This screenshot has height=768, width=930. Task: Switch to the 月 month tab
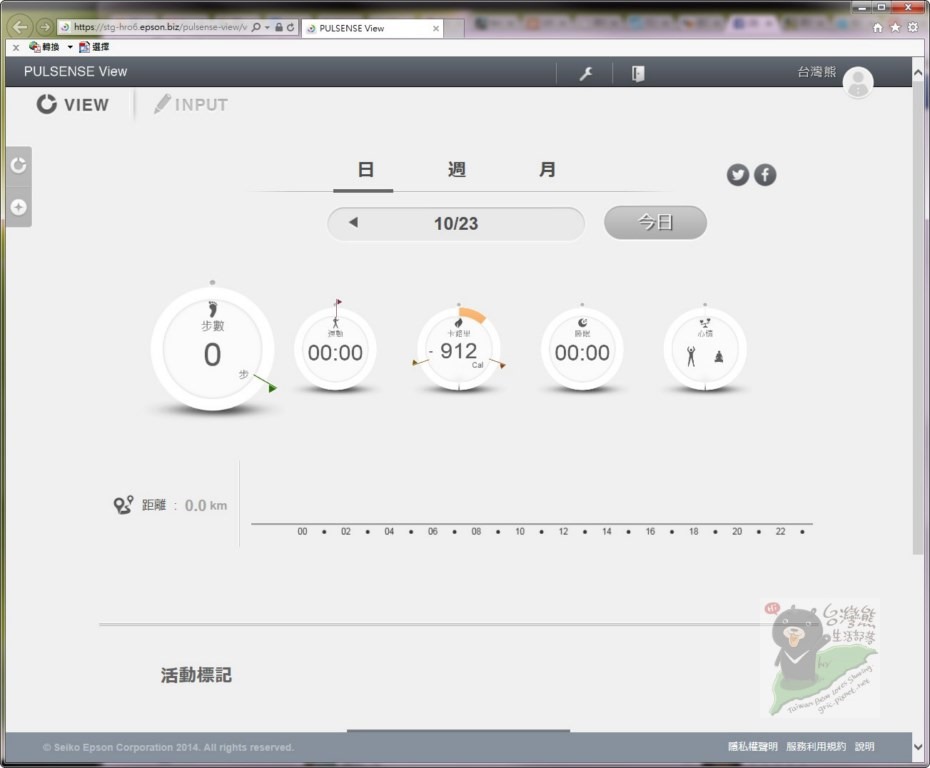coord(547,170)
